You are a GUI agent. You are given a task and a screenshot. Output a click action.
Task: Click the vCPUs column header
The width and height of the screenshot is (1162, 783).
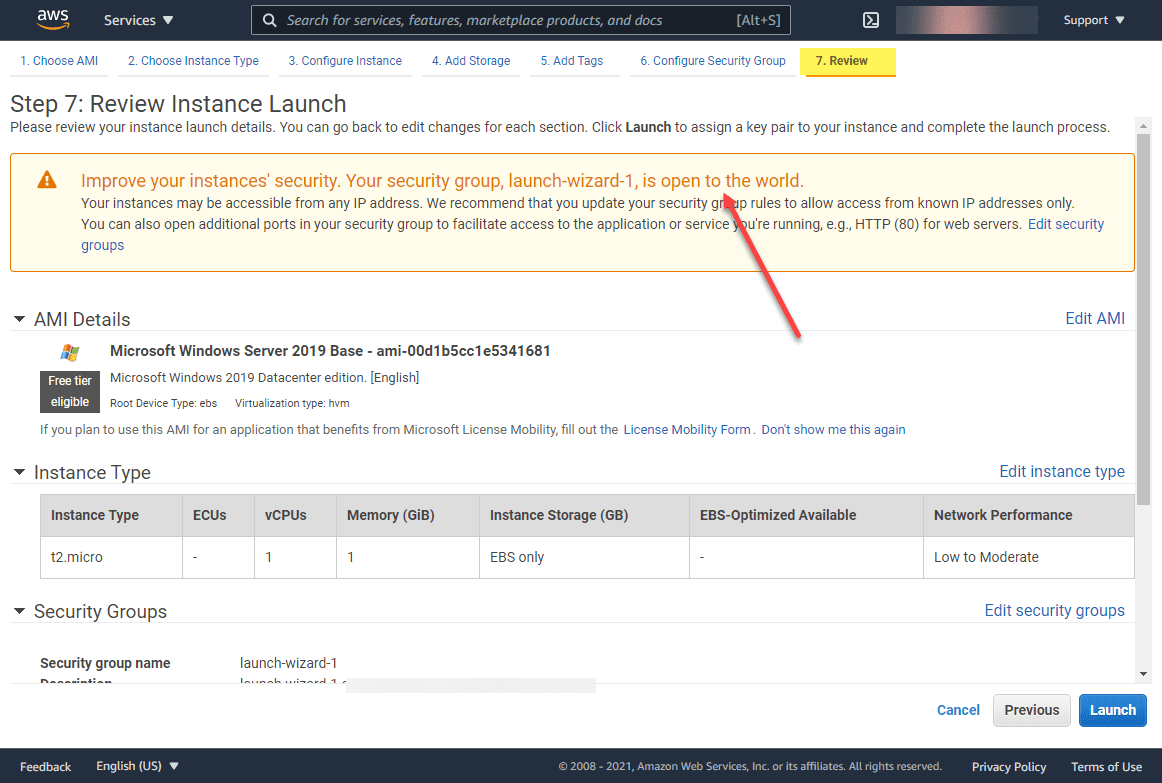[295, 516]
